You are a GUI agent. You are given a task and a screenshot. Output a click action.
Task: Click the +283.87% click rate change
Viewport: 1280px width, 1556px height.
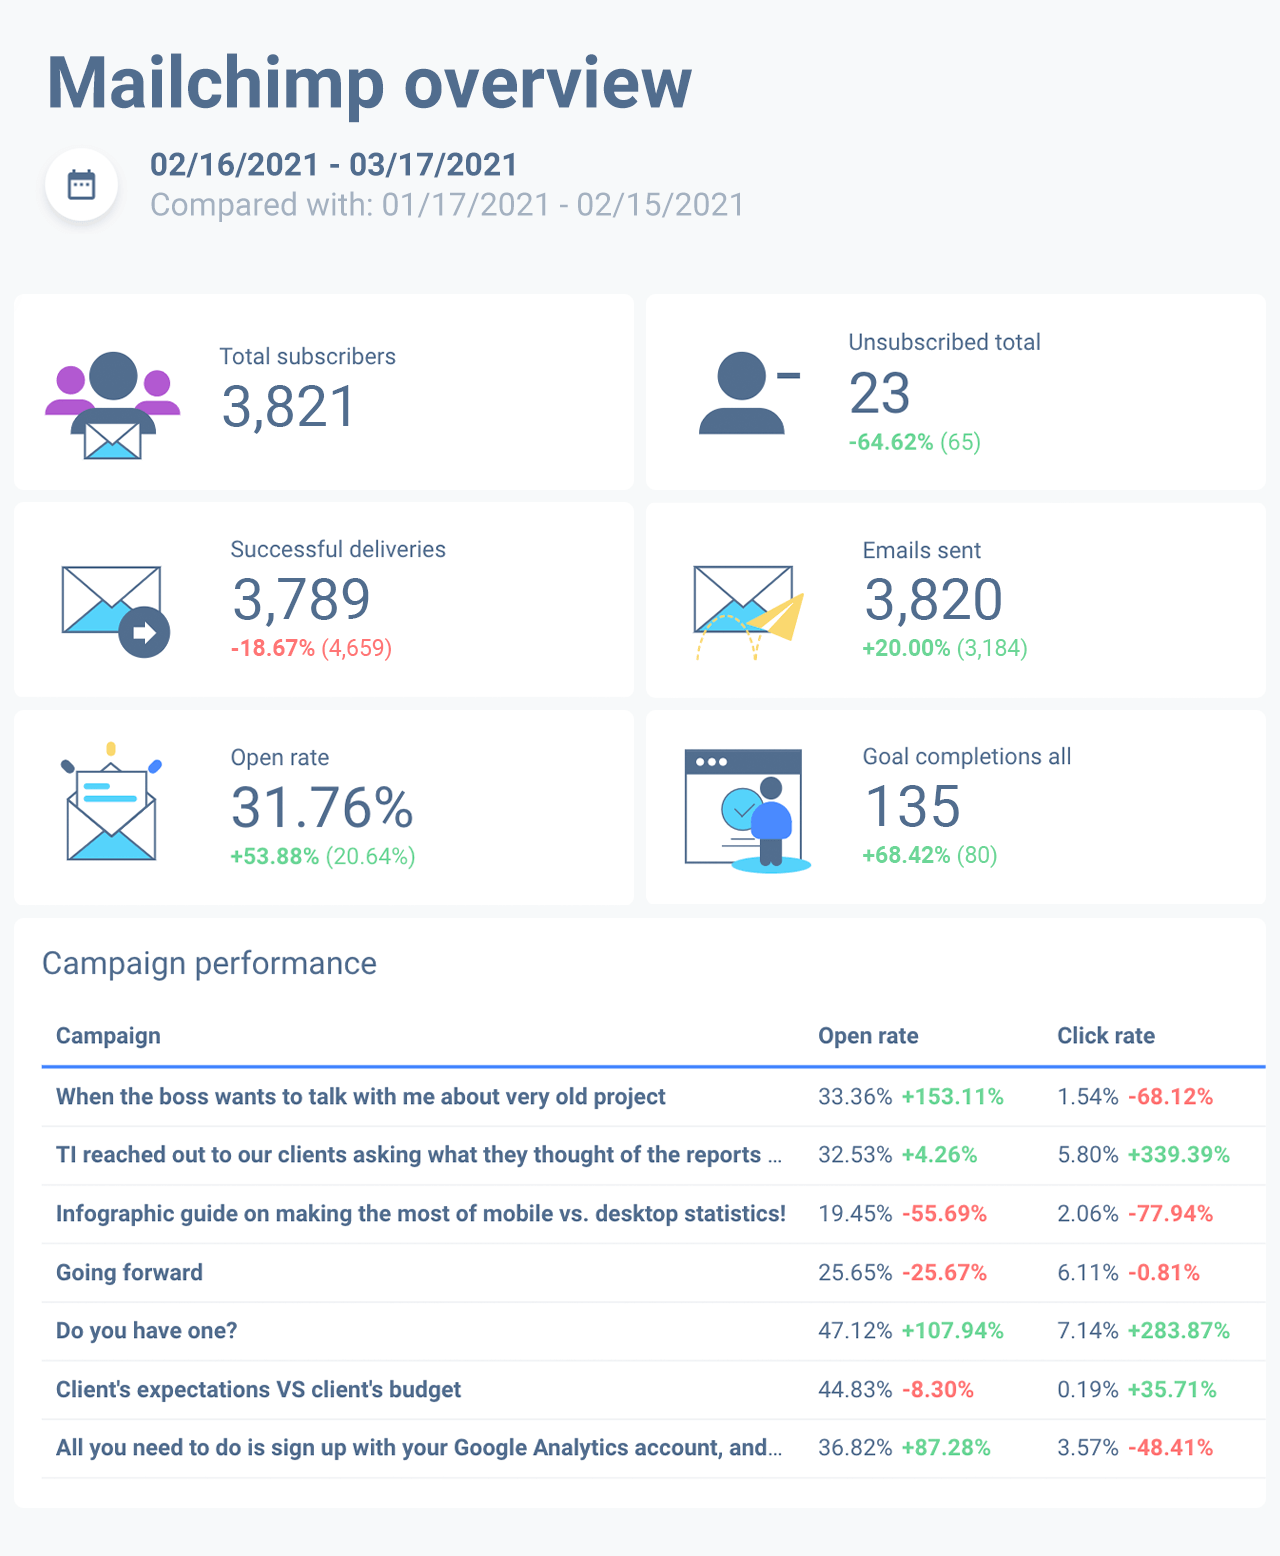1179,1331
